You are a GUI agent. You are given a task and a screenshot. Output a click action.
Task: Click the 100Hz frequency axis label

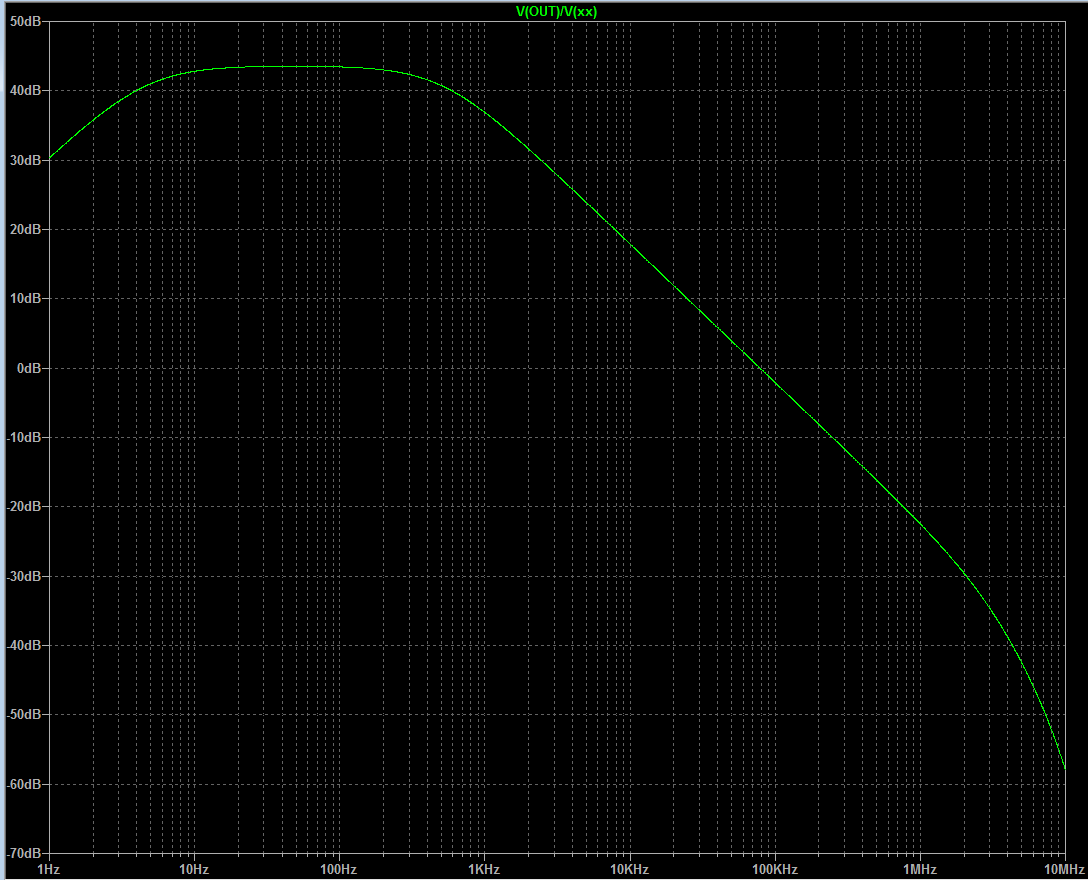click(x=339, y=870)
